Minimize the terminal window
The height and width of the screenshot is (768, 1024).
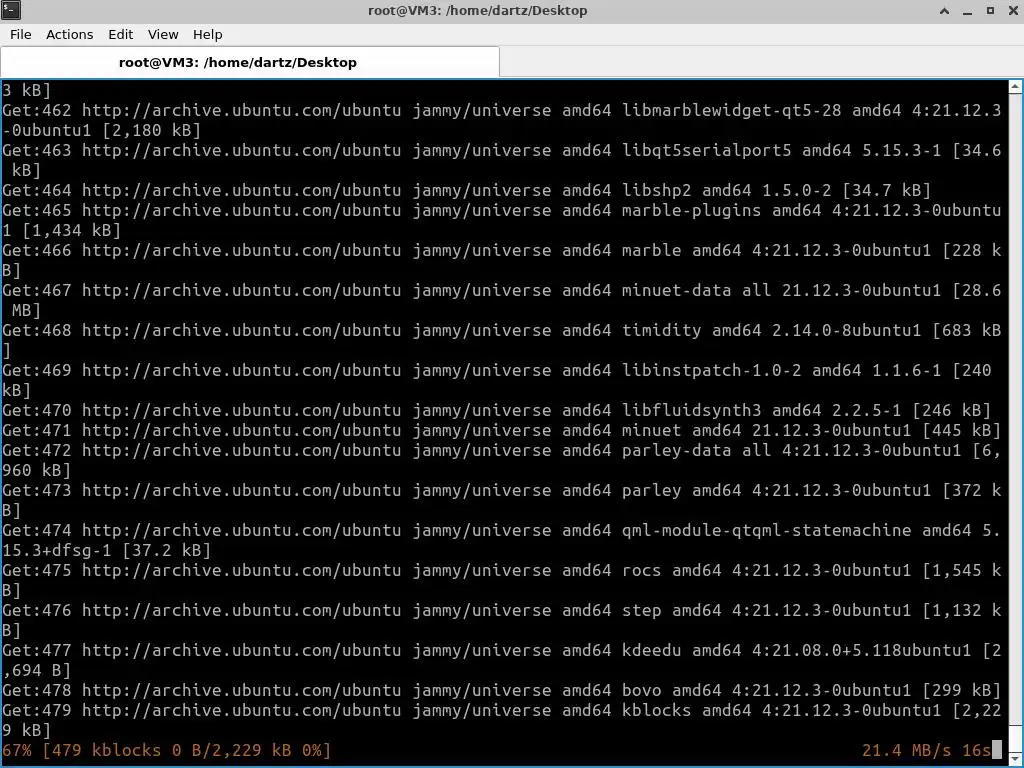(x=967, y=10)
